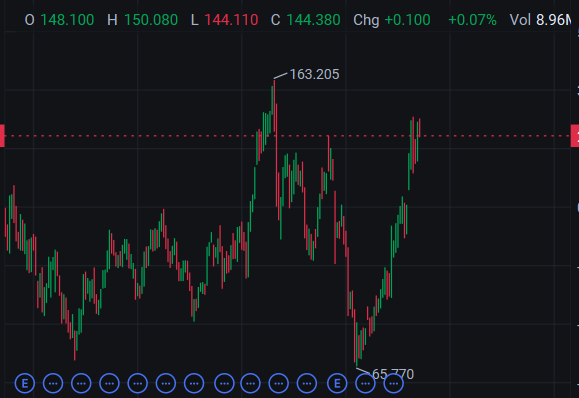Click the 65.770 low price label
This screenshot has height=398, width=579.
pyautogui.click(x=393, y=374)
